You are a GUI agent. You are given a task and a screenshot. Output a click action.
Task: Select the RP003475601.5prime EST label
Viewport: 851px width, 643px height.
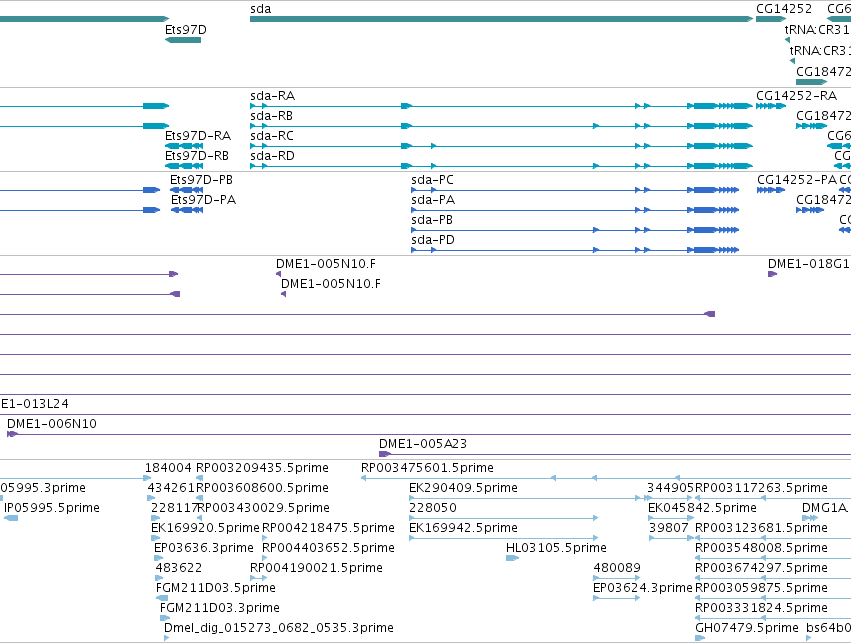(x=427, y=468)
